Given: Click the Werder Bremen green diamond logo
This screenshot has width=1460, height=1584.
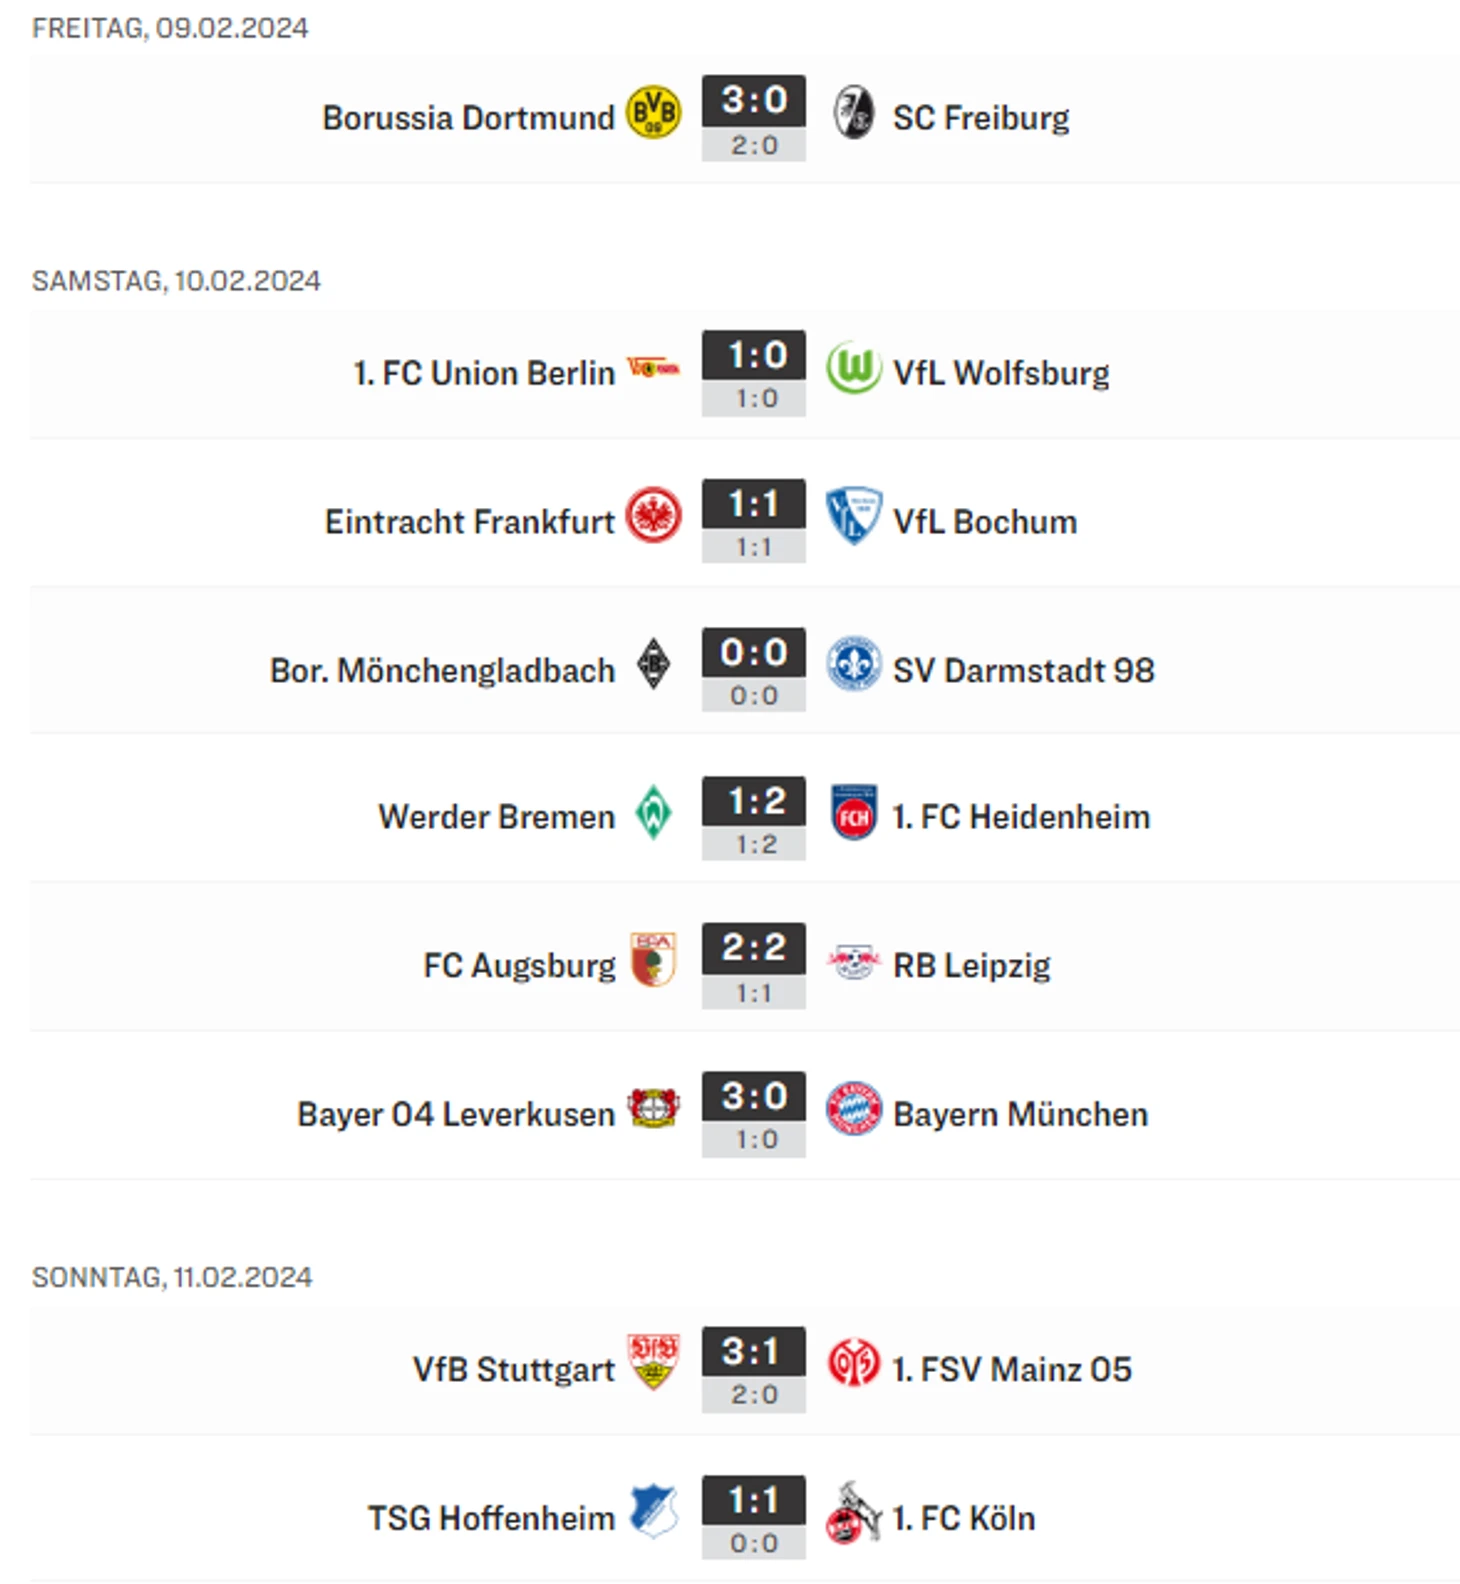Looking at the screenshot, I should point(653,812).
